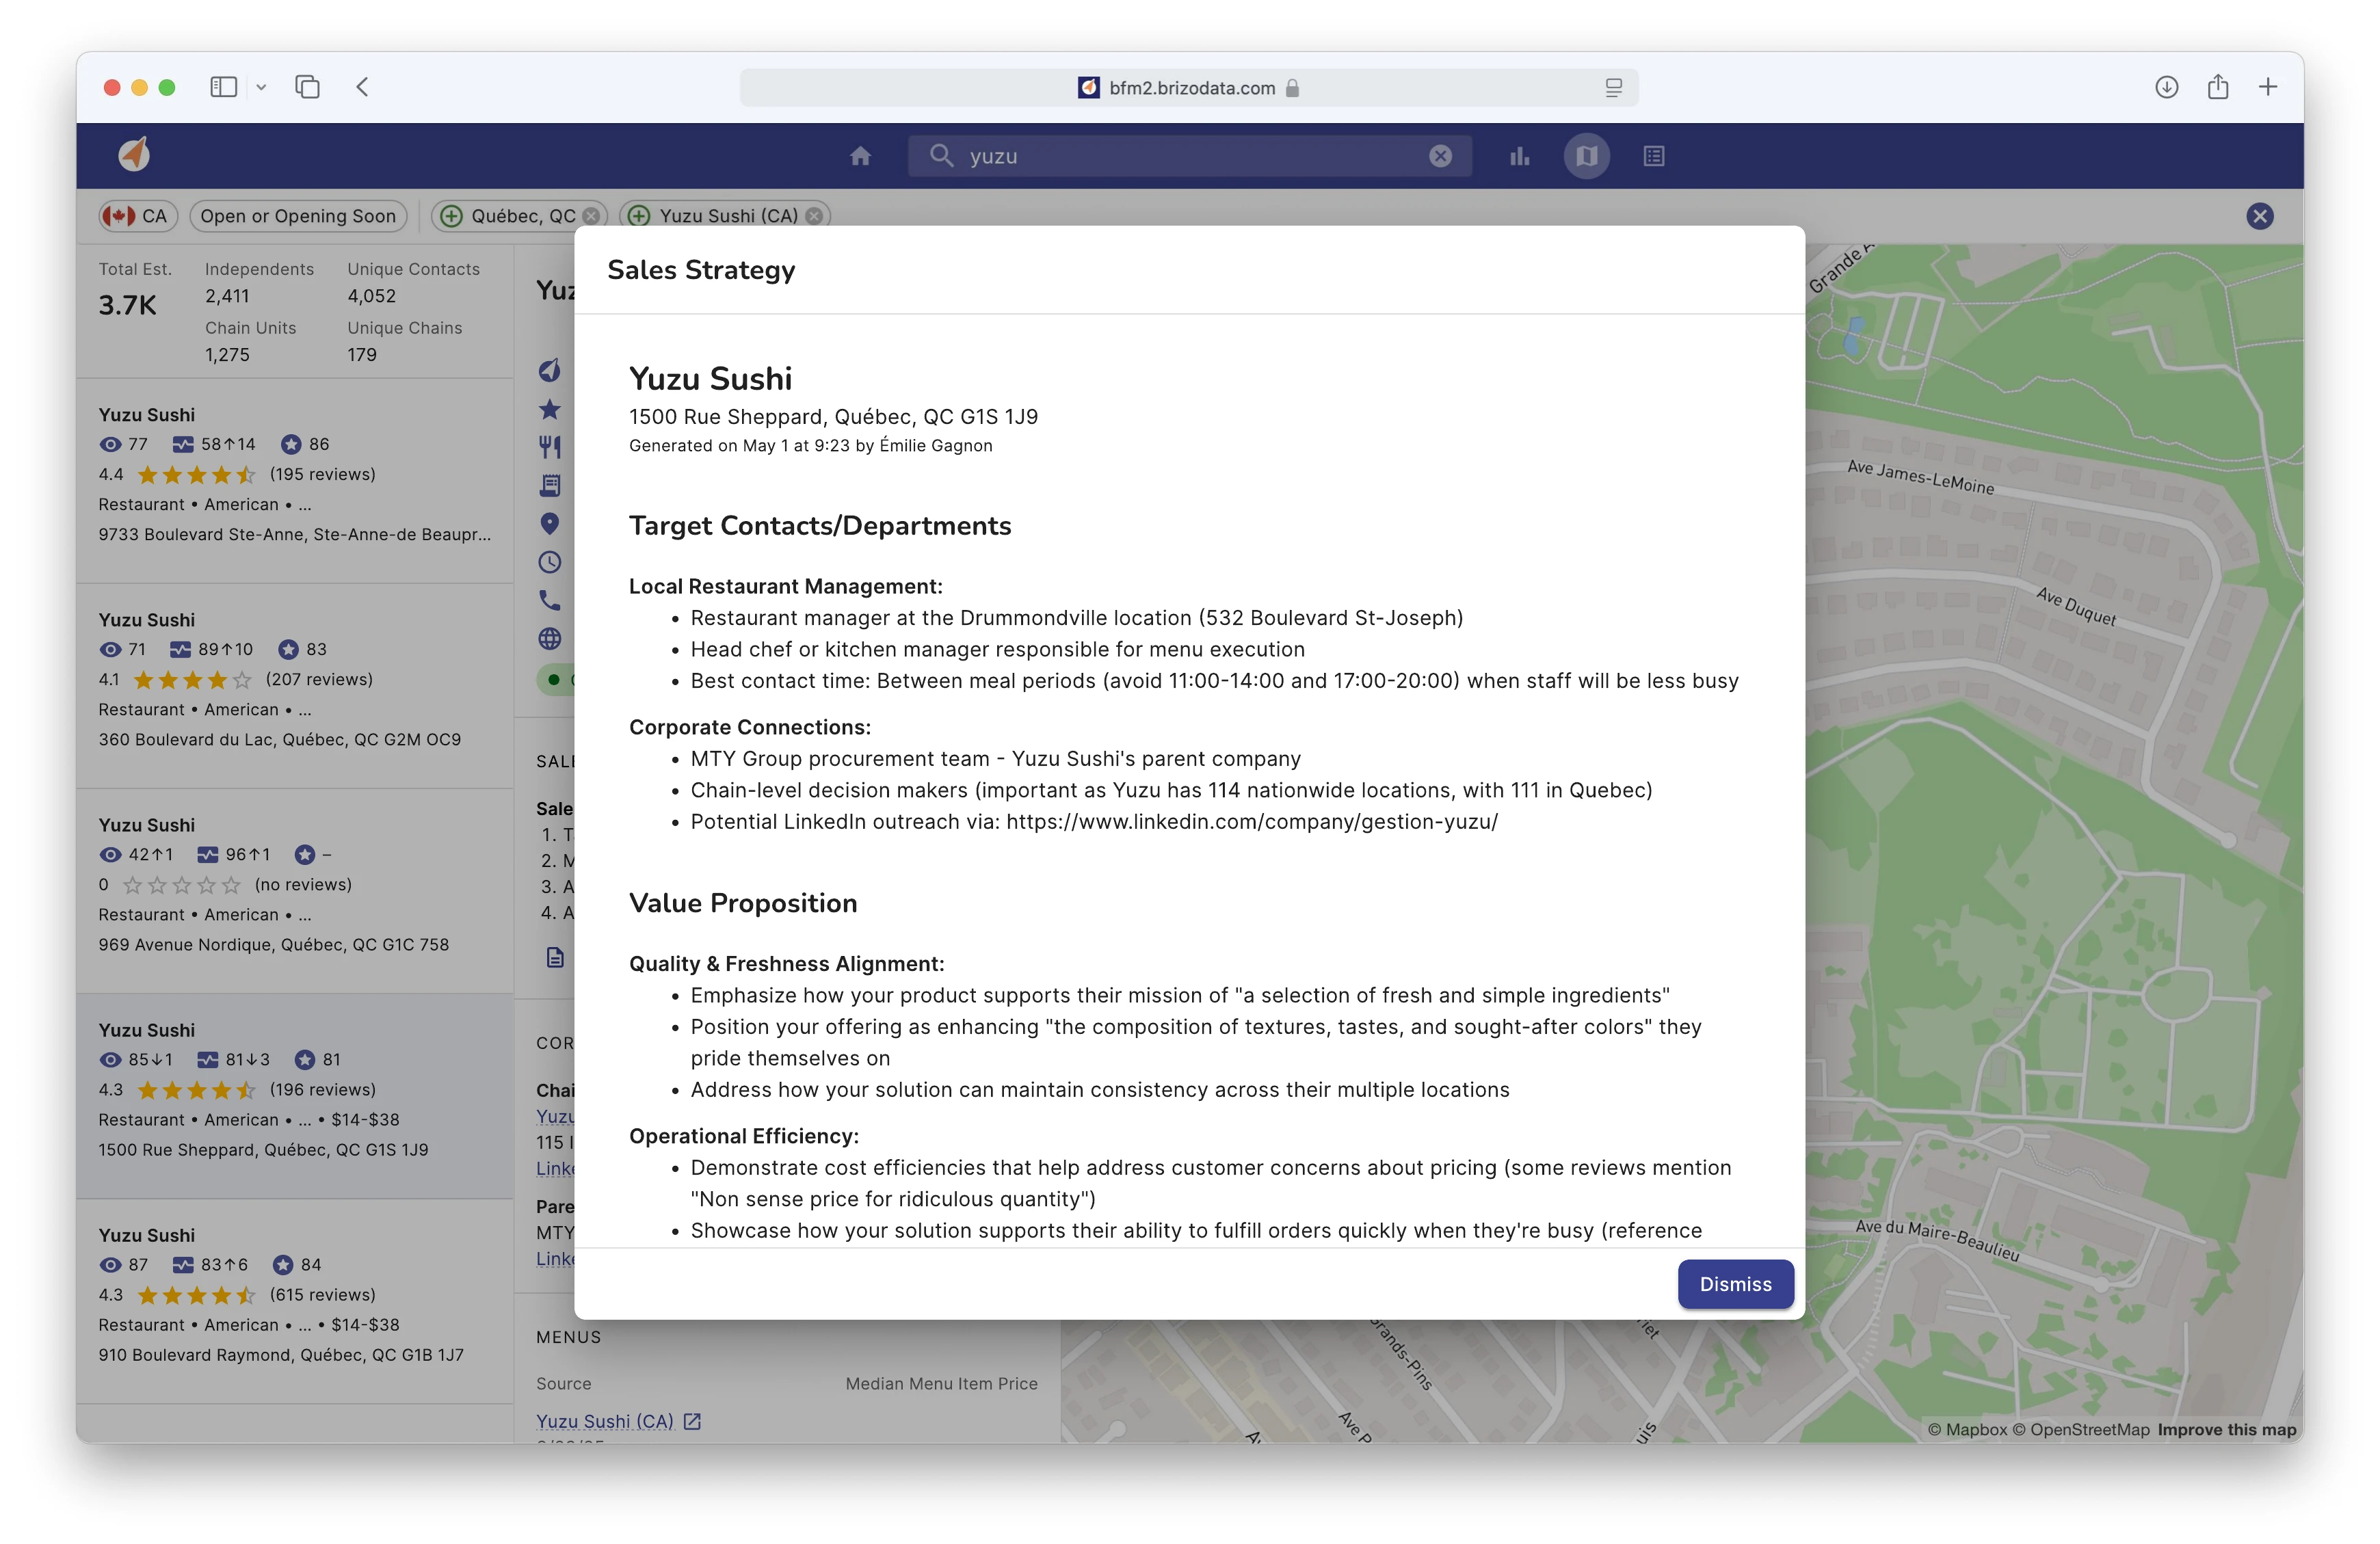Select Yuzu Sushi at 969 Avenue Nordique
2380x1544 pixels.
pyautogui.click(x=295, y=891)
